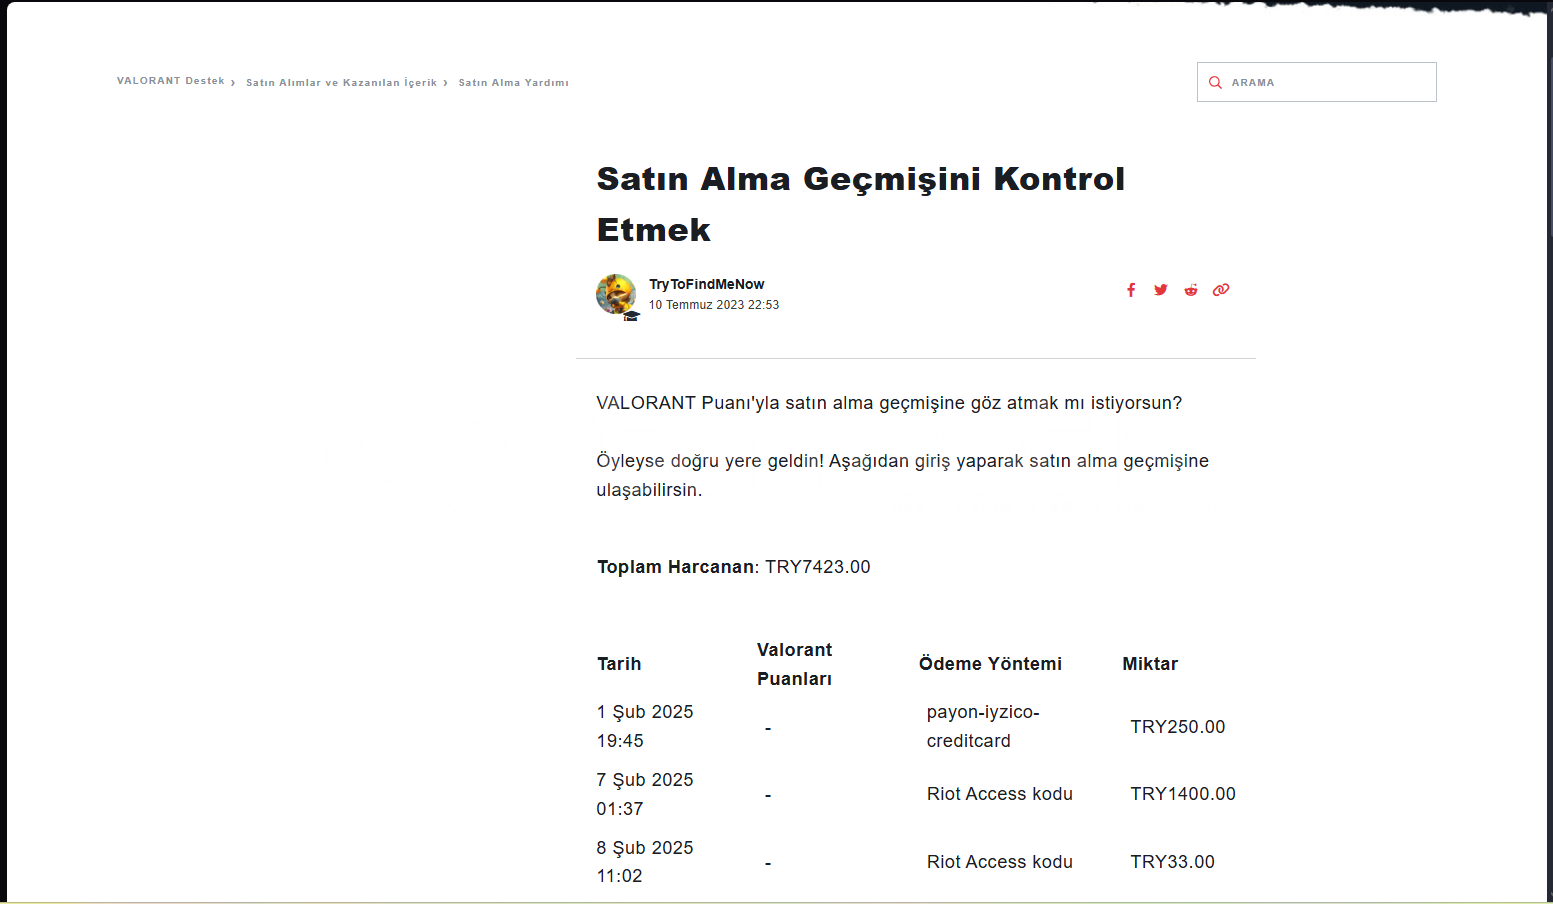The width and height of the screenshot is (1553, 904).
Task: Select the total amount TRY7423.00
Action: tap(818, 567)
